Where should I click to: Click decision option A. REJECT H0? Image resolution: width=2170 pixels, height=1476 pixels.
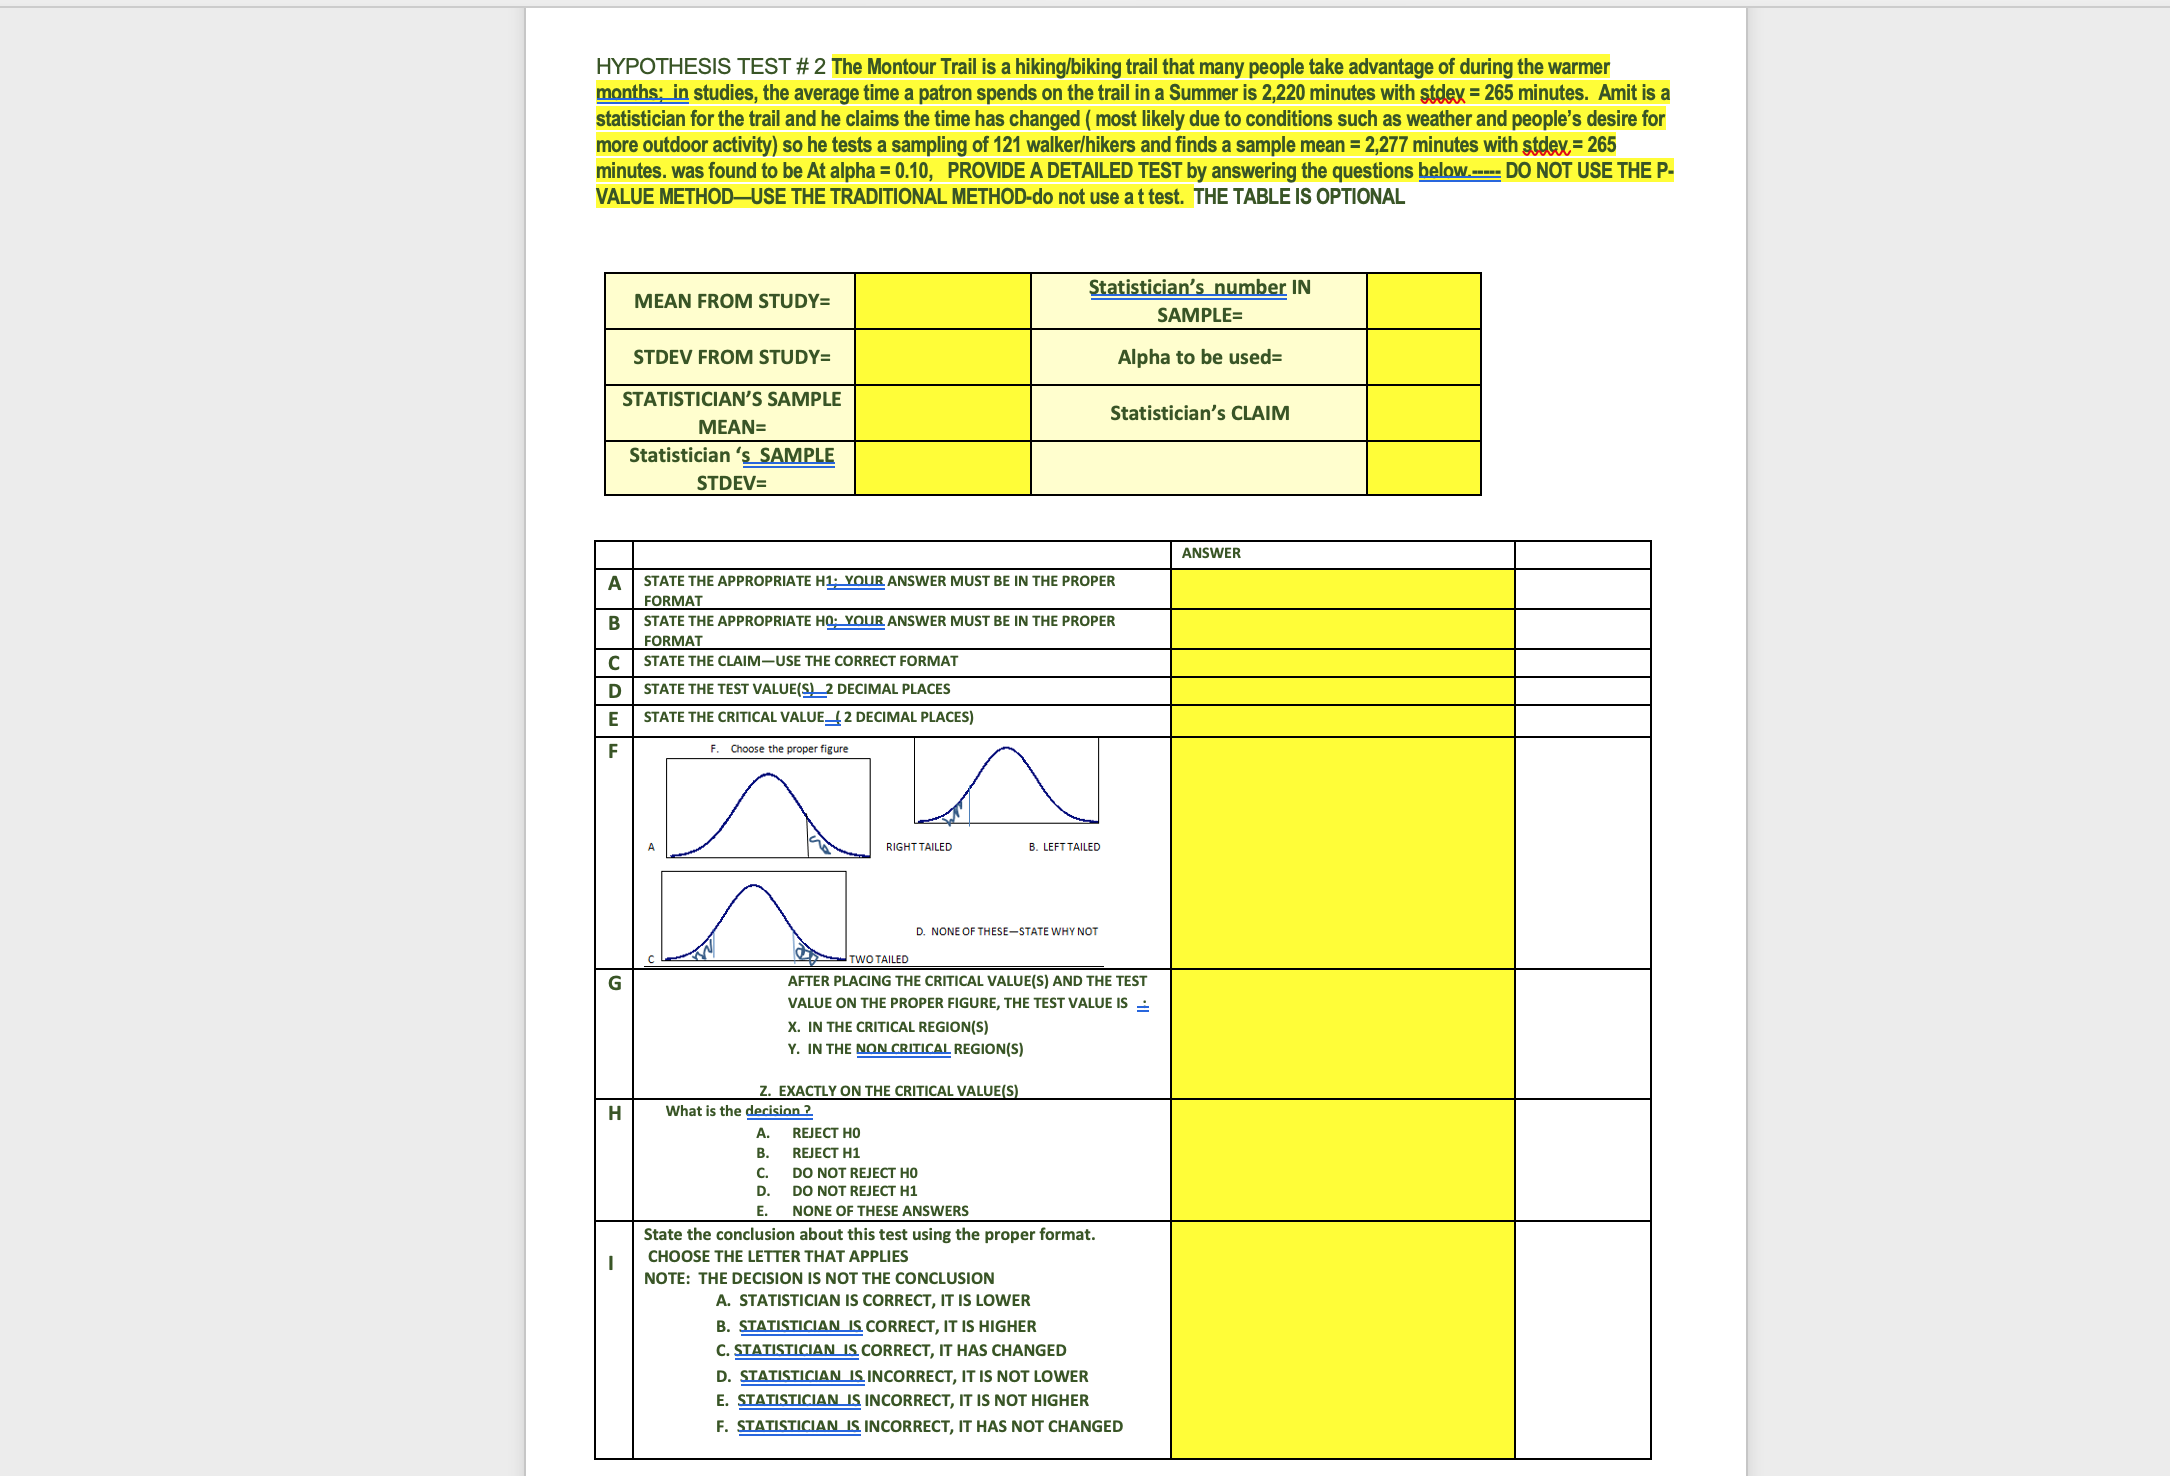825,1133
